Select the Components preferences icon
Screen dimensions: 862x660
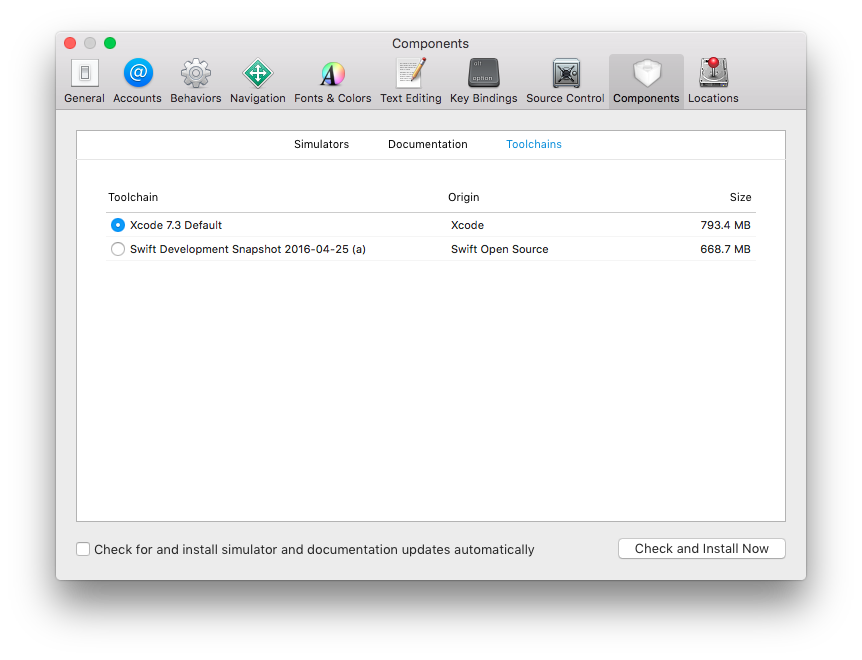point(646,80)
